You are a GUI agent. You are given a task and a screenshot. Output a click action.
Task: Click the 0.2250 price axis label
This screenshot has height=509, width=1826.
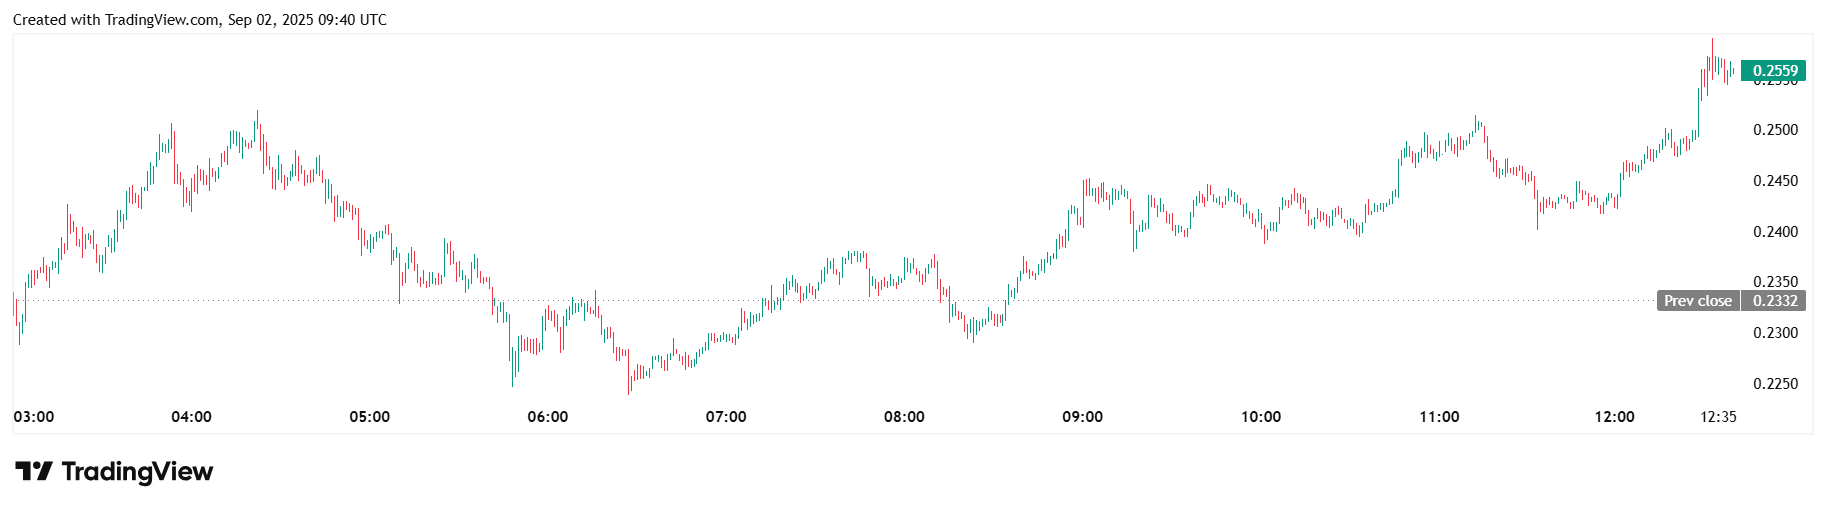coord(1775,384)
